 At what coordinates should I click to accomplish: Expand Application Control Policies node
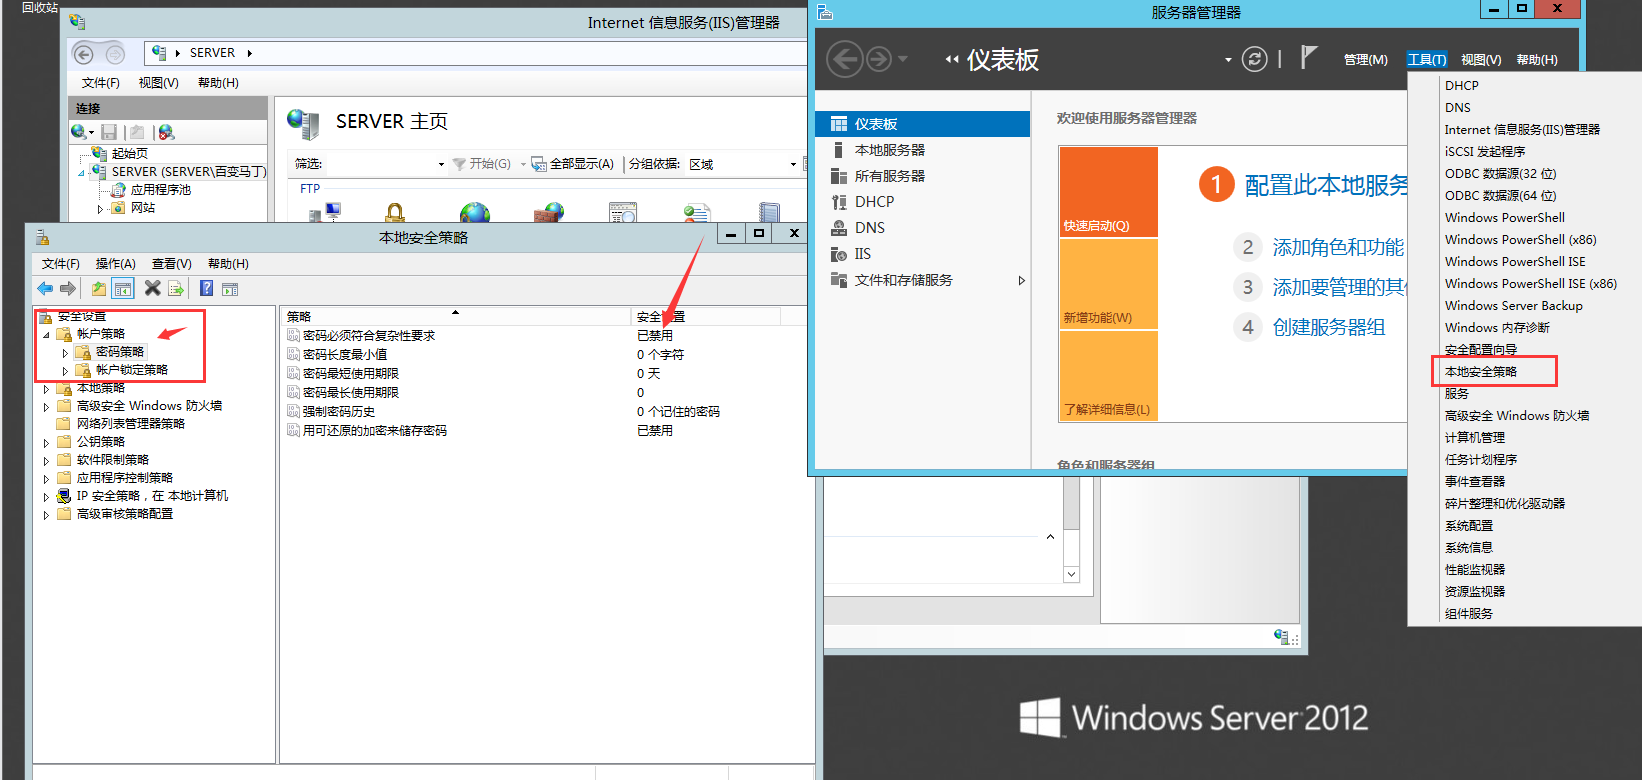pos(46,478)
